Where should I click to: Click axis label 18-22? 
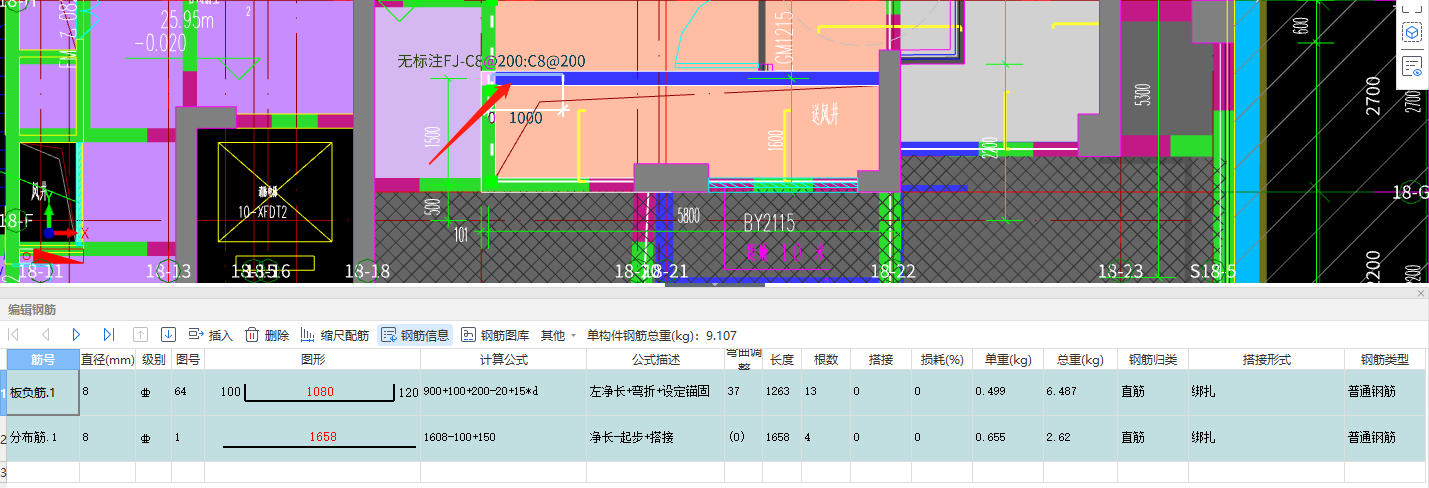tap(893, 271)
